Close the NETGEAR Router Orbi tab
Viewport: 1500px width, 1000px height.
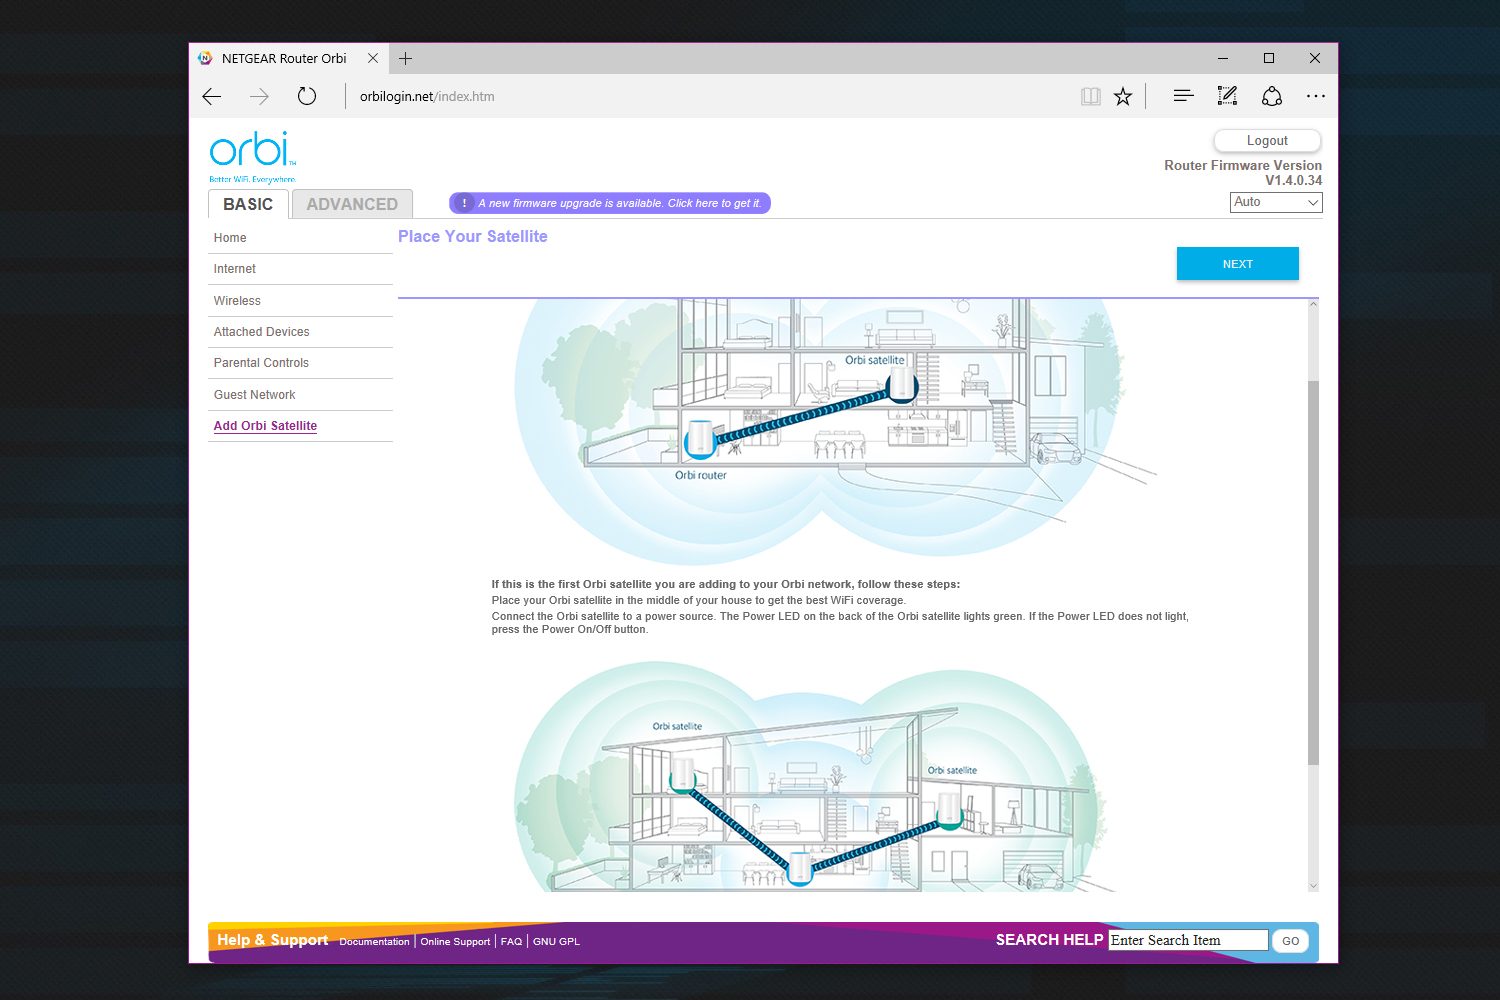[x=373, y=59]
